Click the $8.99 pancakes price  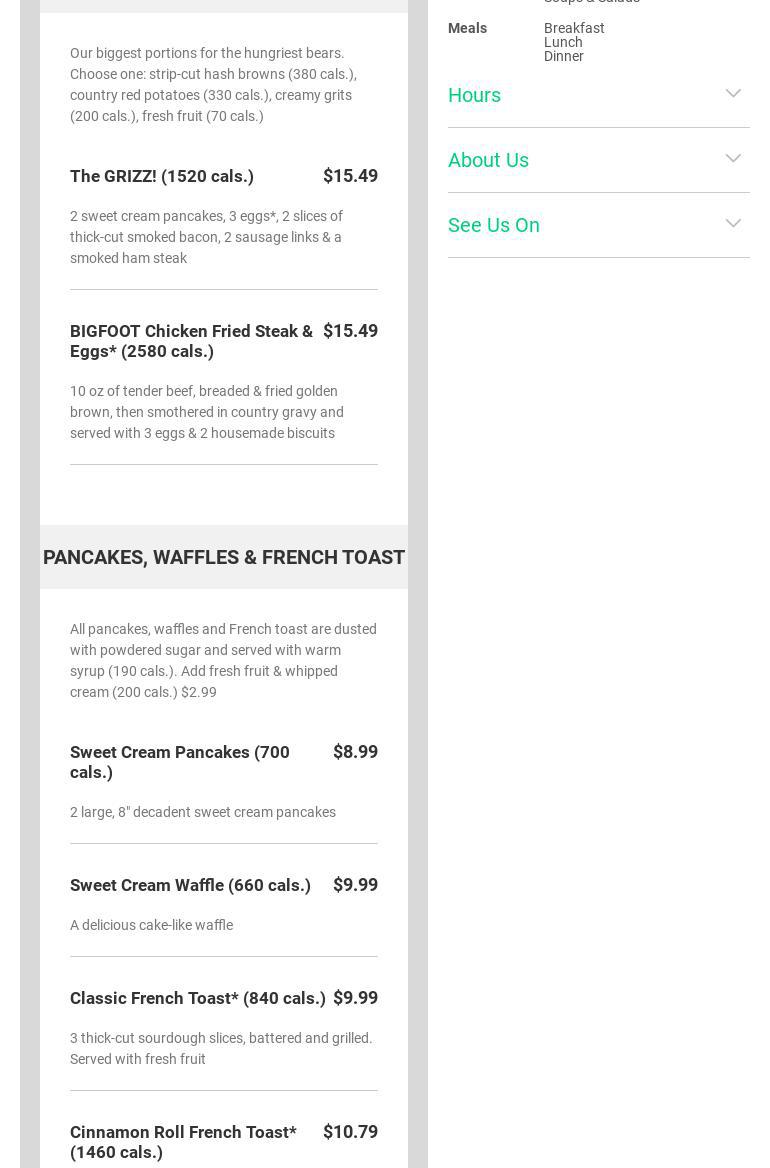355,752
